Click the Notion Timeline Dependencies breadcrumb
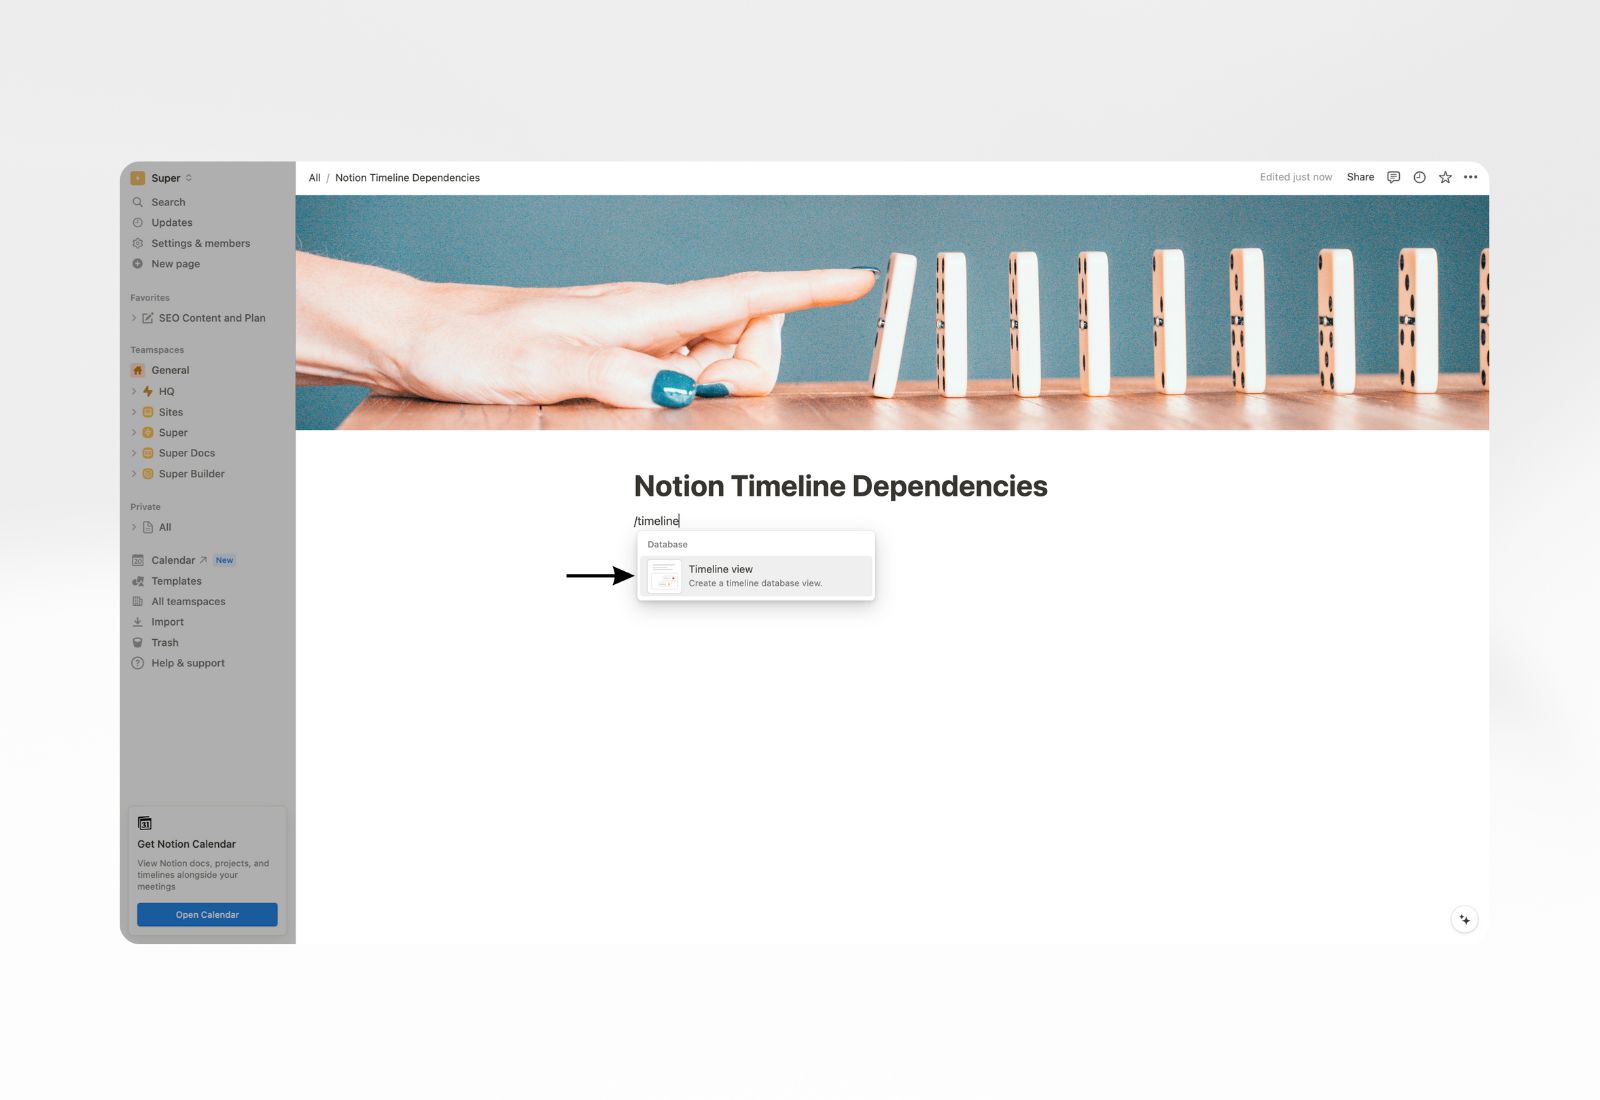 click(407, 178)
